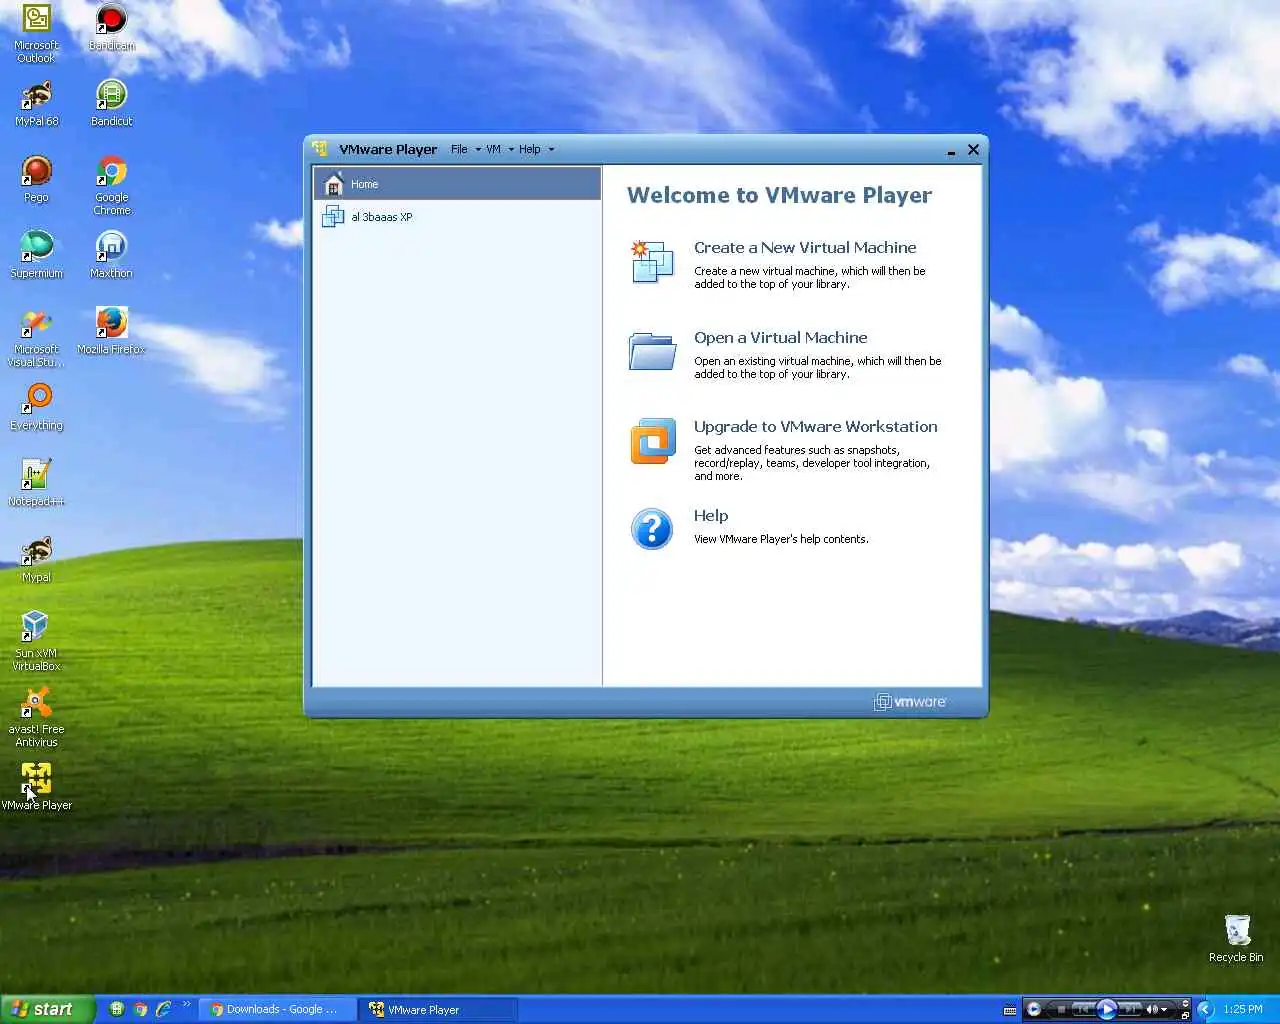Select the Mypal desktop icon below Notepad++
This screenshot has width=1280, height=1024.
point(37,560)
